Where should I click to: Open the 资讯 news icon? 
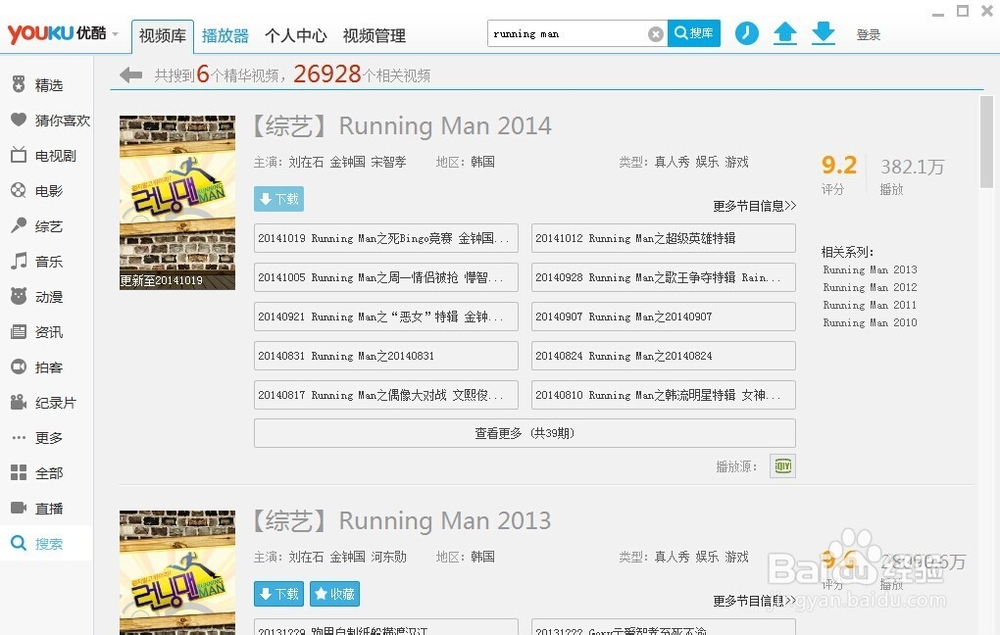(18, 332)
